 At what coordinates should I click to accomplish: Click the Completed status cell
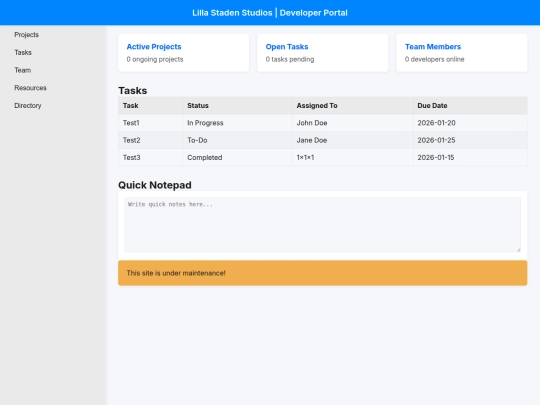[x=237, y=157]
